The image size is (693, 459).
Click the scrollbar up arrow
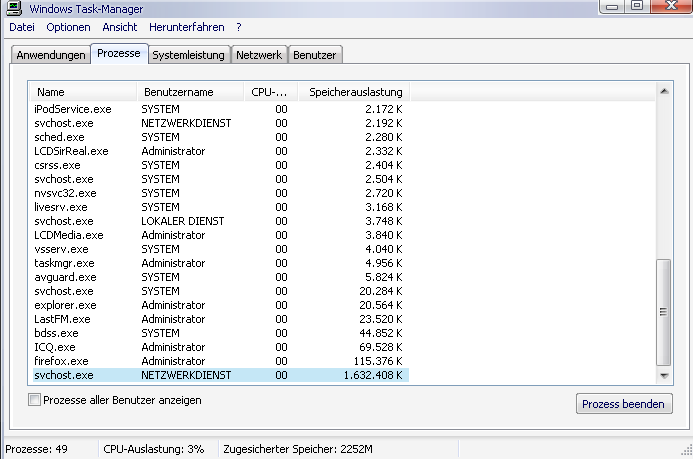[663, 91]
